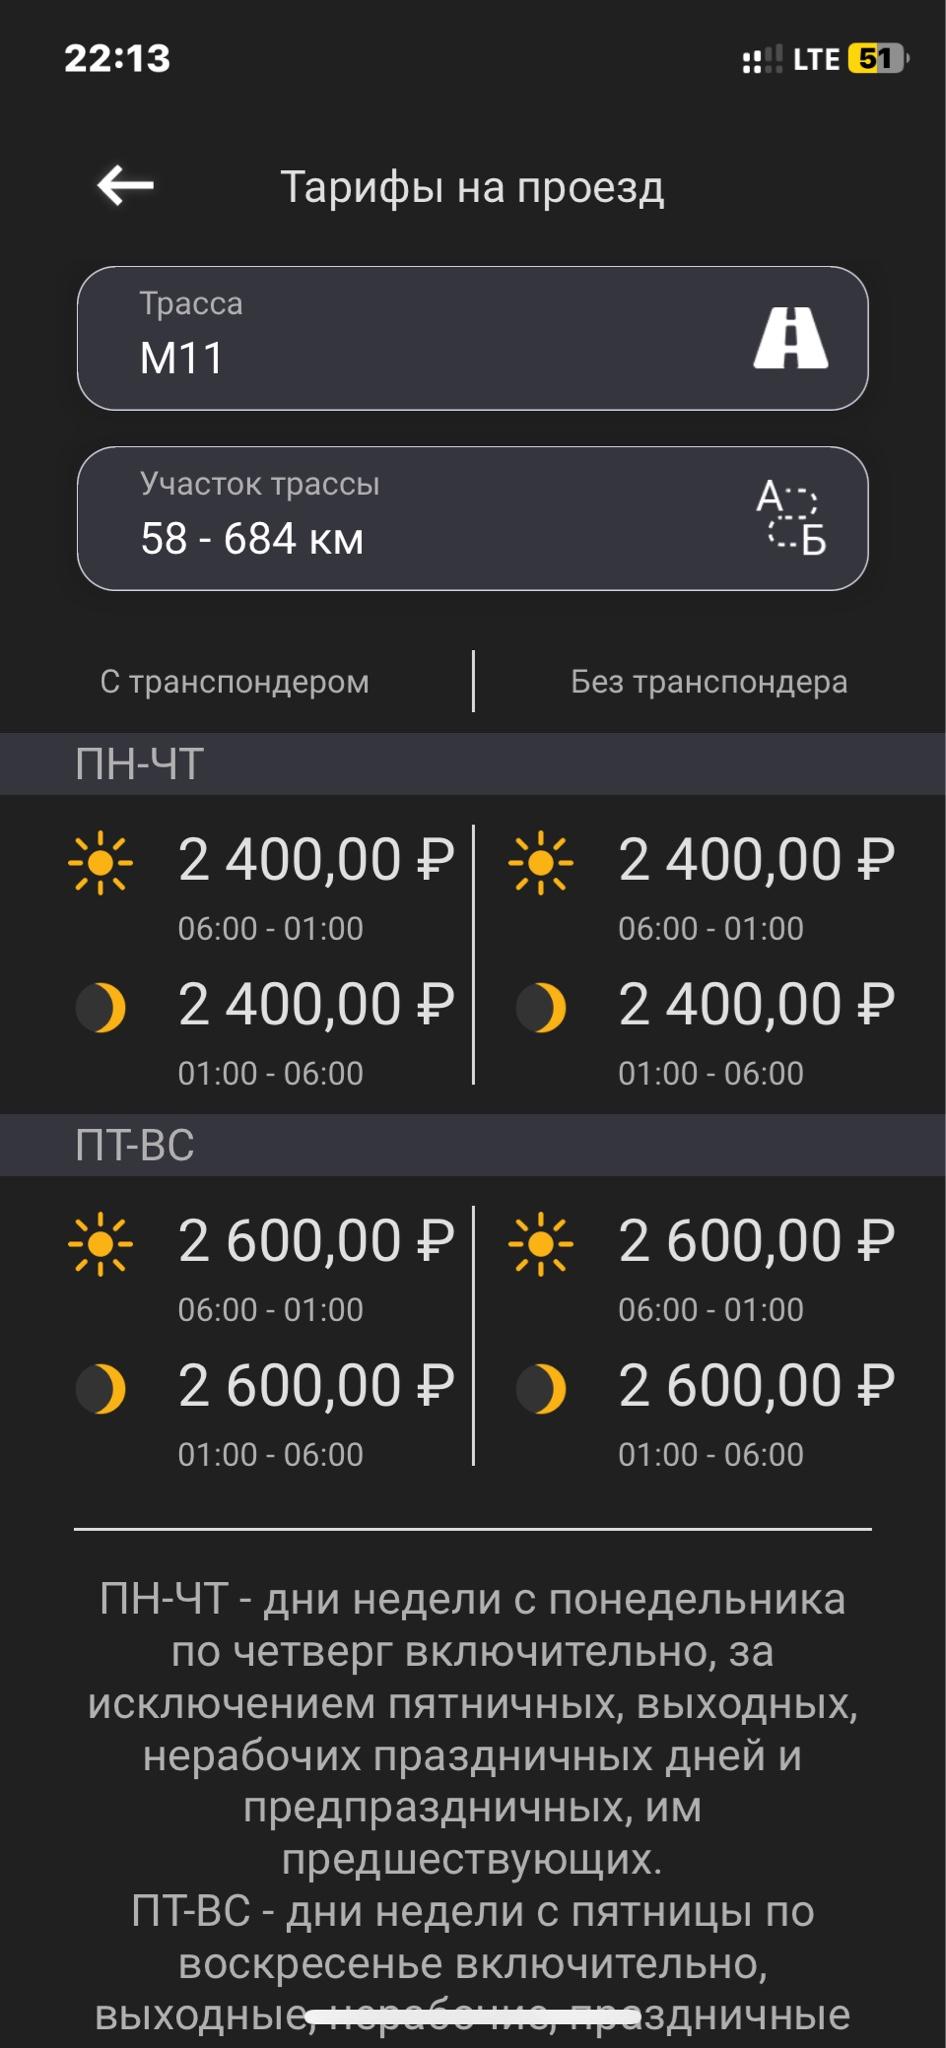This screenshot has width=946, height=2048.
Task: Open the Участок трассы 58 - 684 км selector
Action: click(473, 518)
